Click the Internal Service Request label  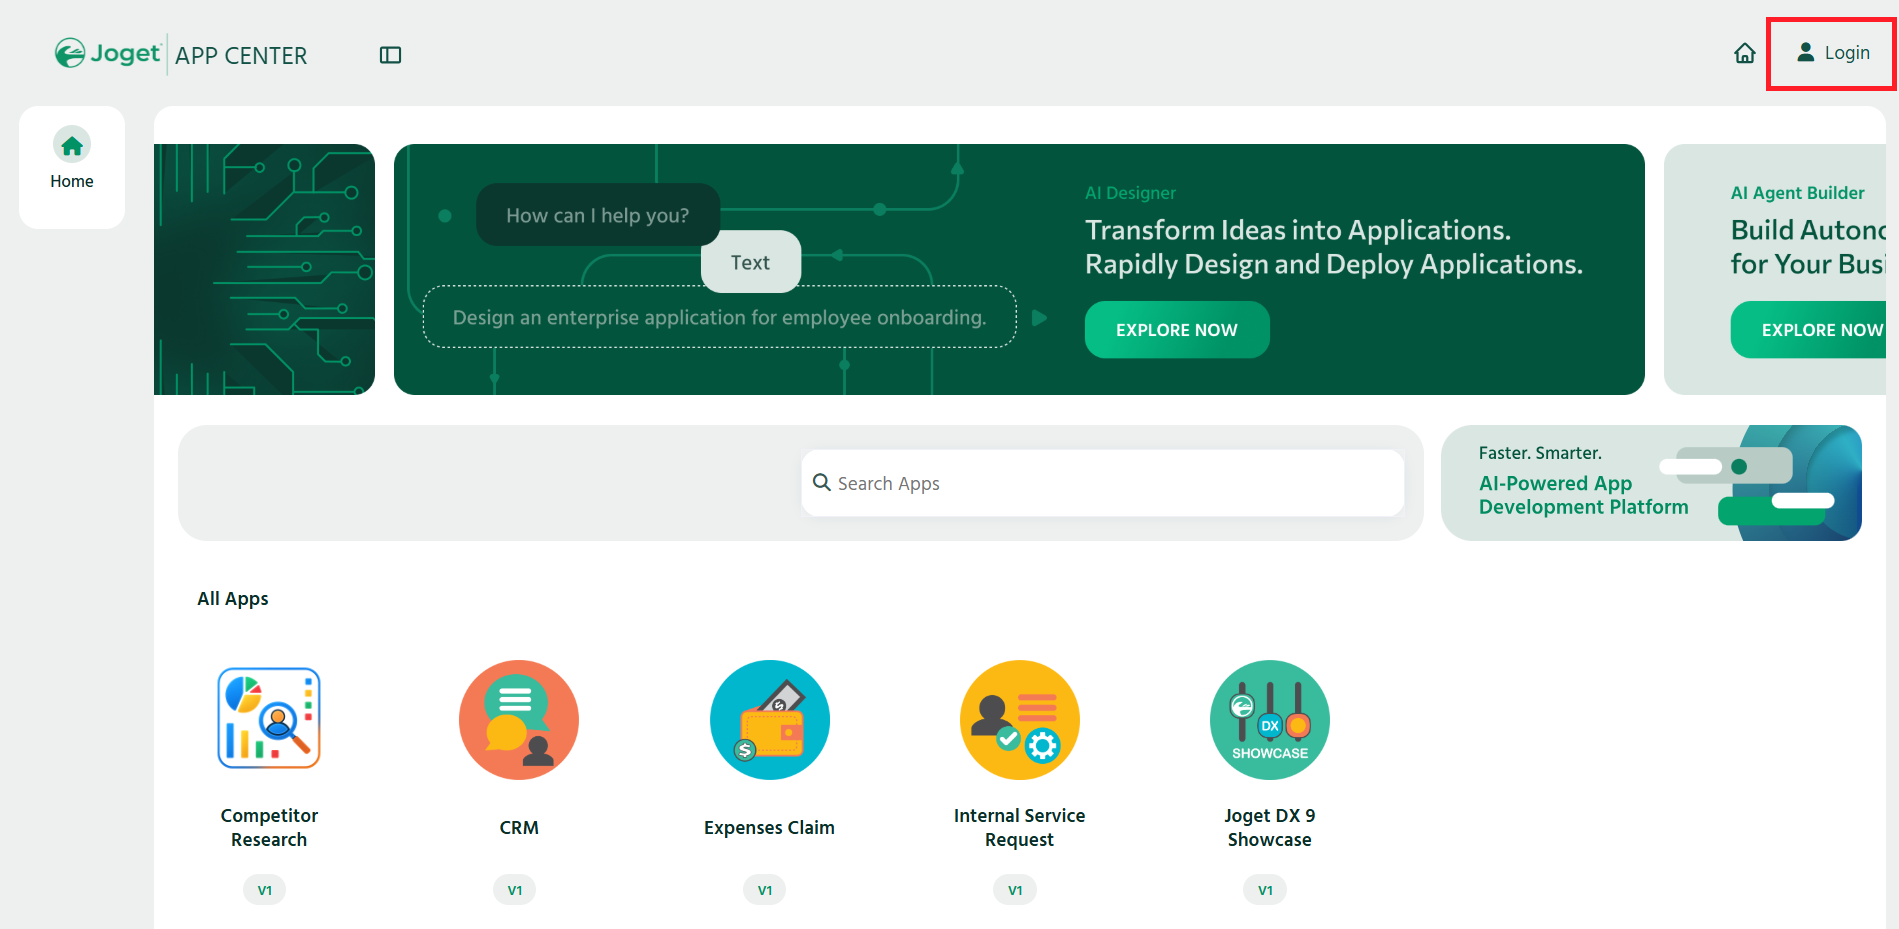(x=1019, y=828)
